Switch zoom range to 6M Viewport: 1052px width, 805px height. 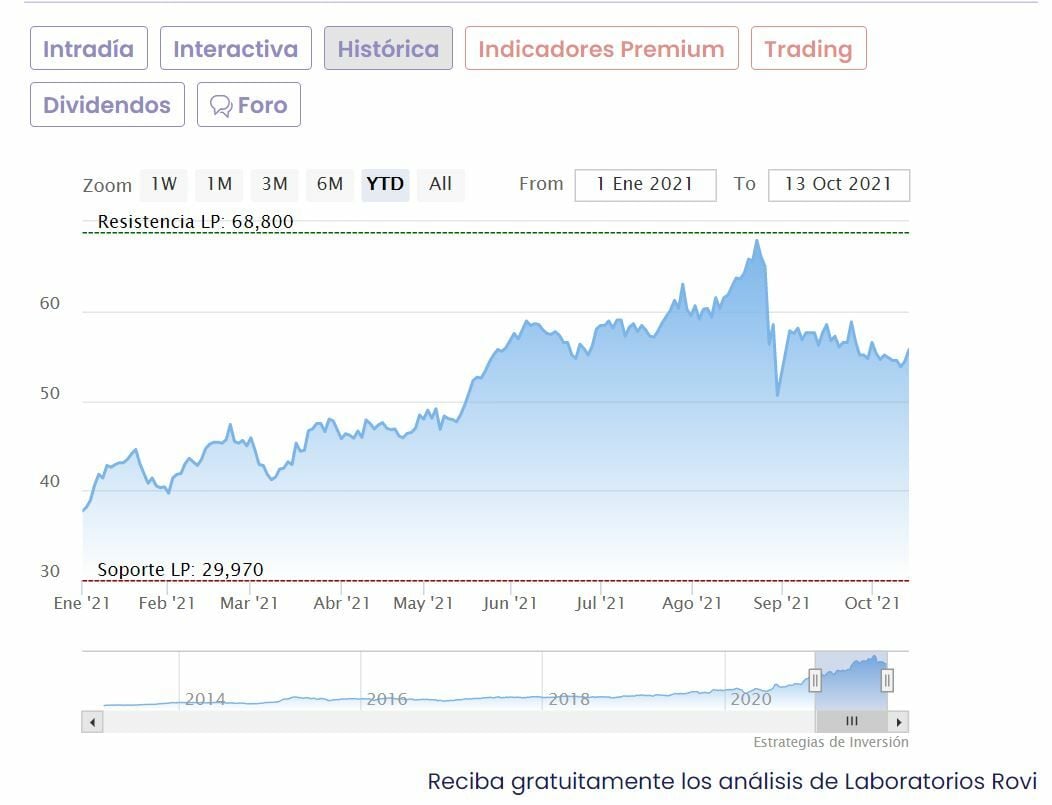[x=330, y=184]
